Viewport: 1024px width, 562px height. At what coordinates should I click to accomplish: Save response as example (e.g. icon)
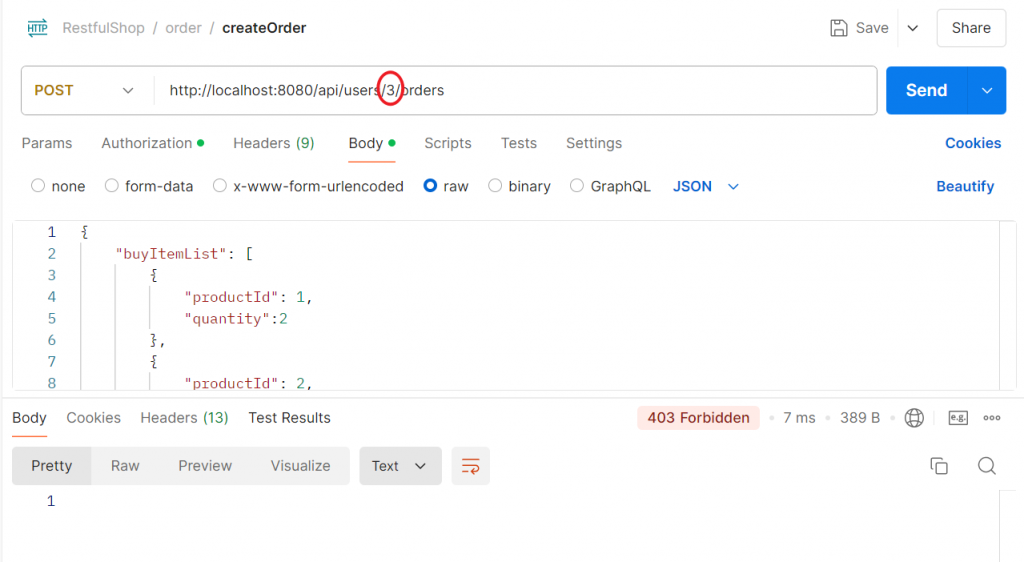[958, 418]
